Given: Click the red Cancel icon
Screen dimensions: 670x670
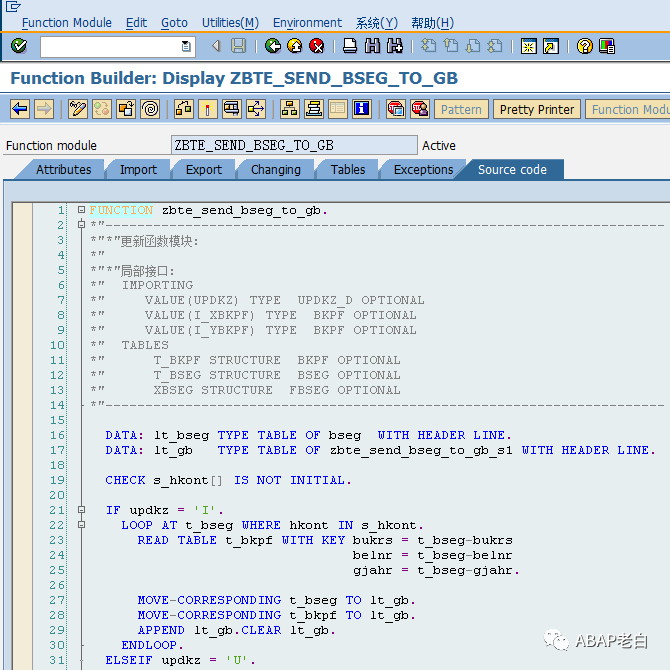Looking at the screenshot, I should coord(317,46).
